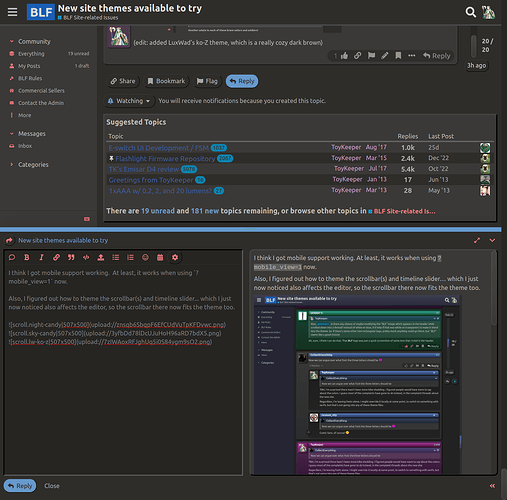Screen dimensions: 507x500
Task: Click the Flag topic button
Action: [207, 81]
